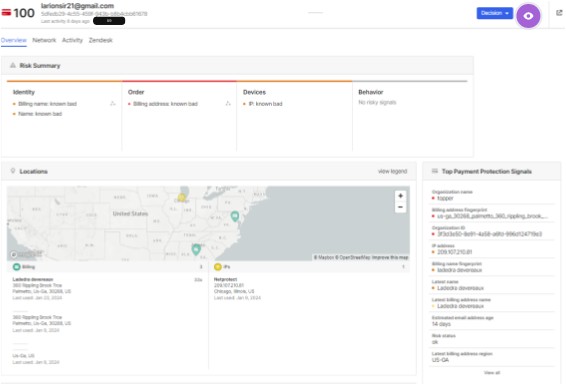Screen dimensions: 566x384
Task: Click the green marker near the East Coast
Action: tap(235, 216)
